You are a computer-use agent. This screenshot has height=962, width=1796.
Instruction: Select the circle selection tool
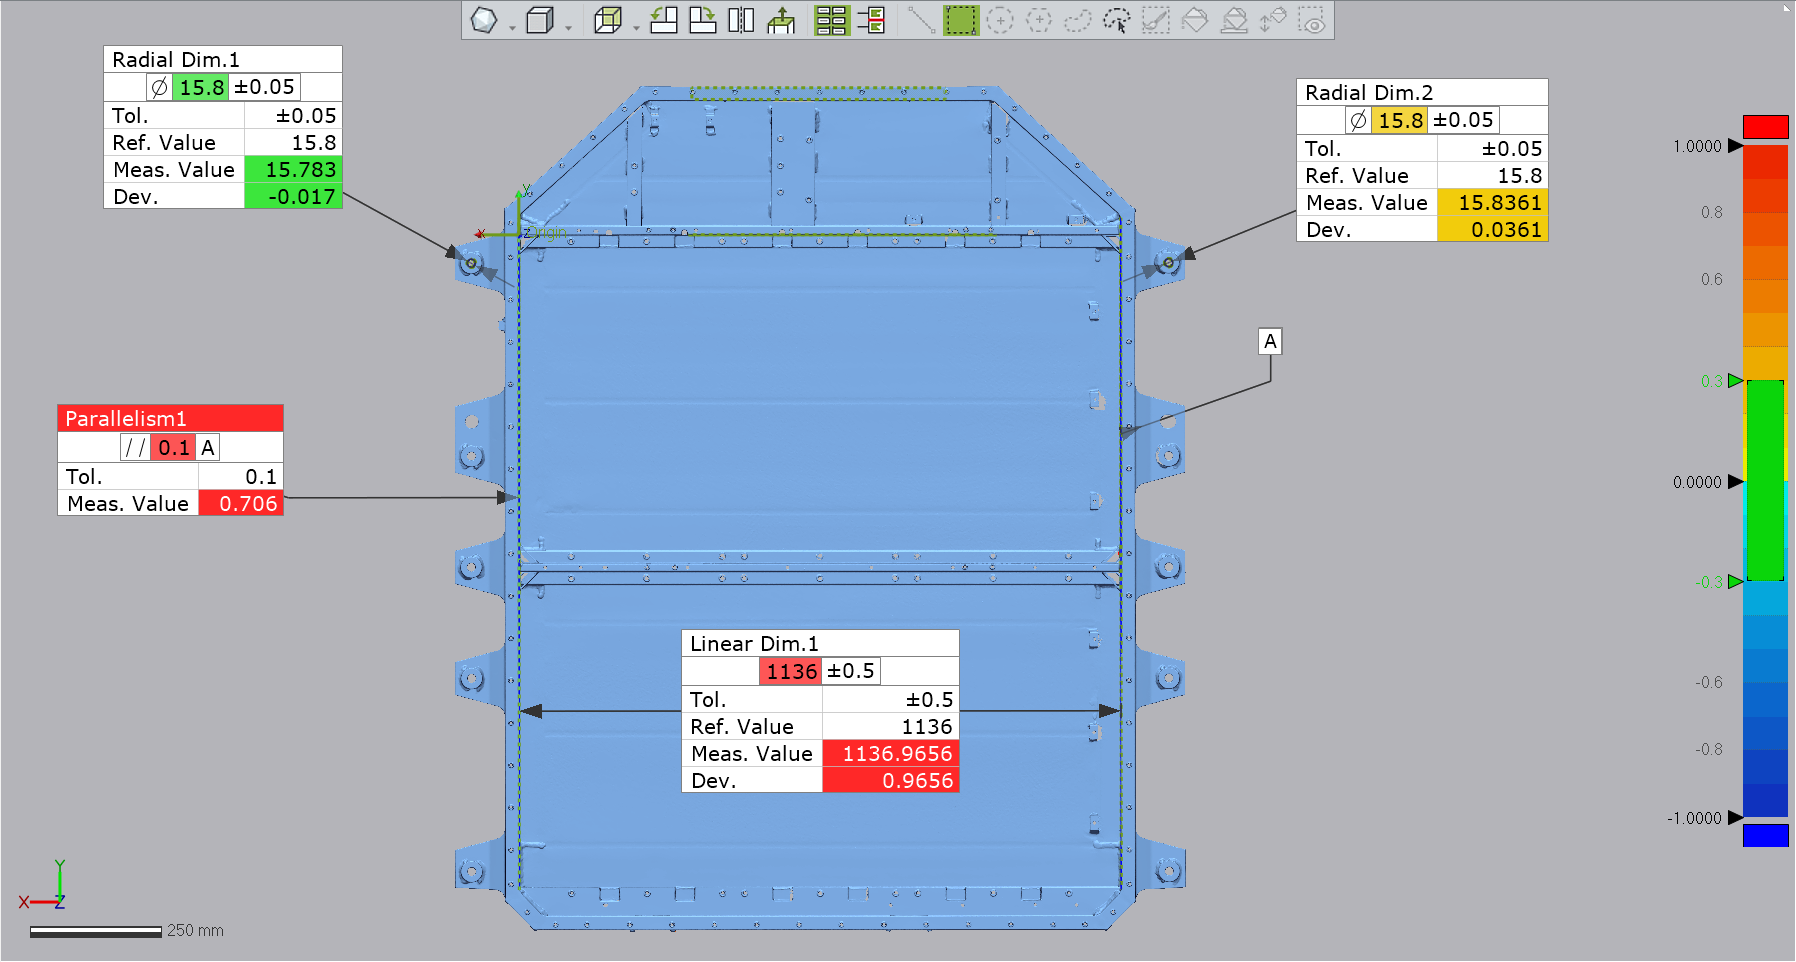1000,18
